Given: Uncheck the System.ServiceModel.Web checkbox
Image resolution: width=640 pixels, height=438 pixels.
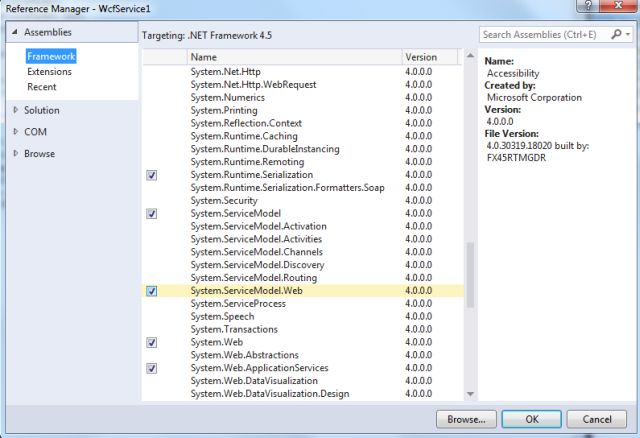Looking at the screenshot, I should pyautogui.click(x=151, y=291).
